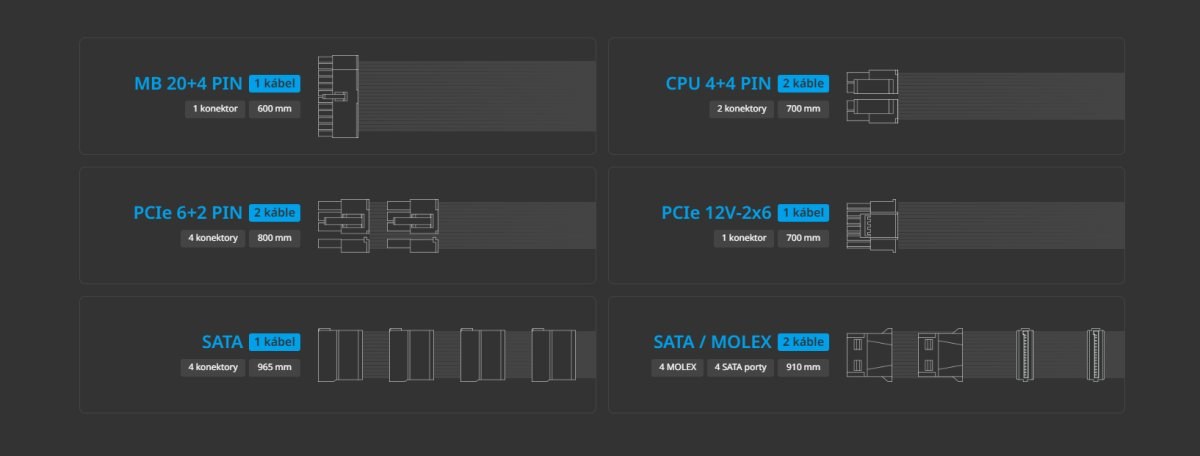Click the MB 20+4 PIN connector illustration
The height and width of the screenshot is (456, 1200).
(x=337, y=97)
